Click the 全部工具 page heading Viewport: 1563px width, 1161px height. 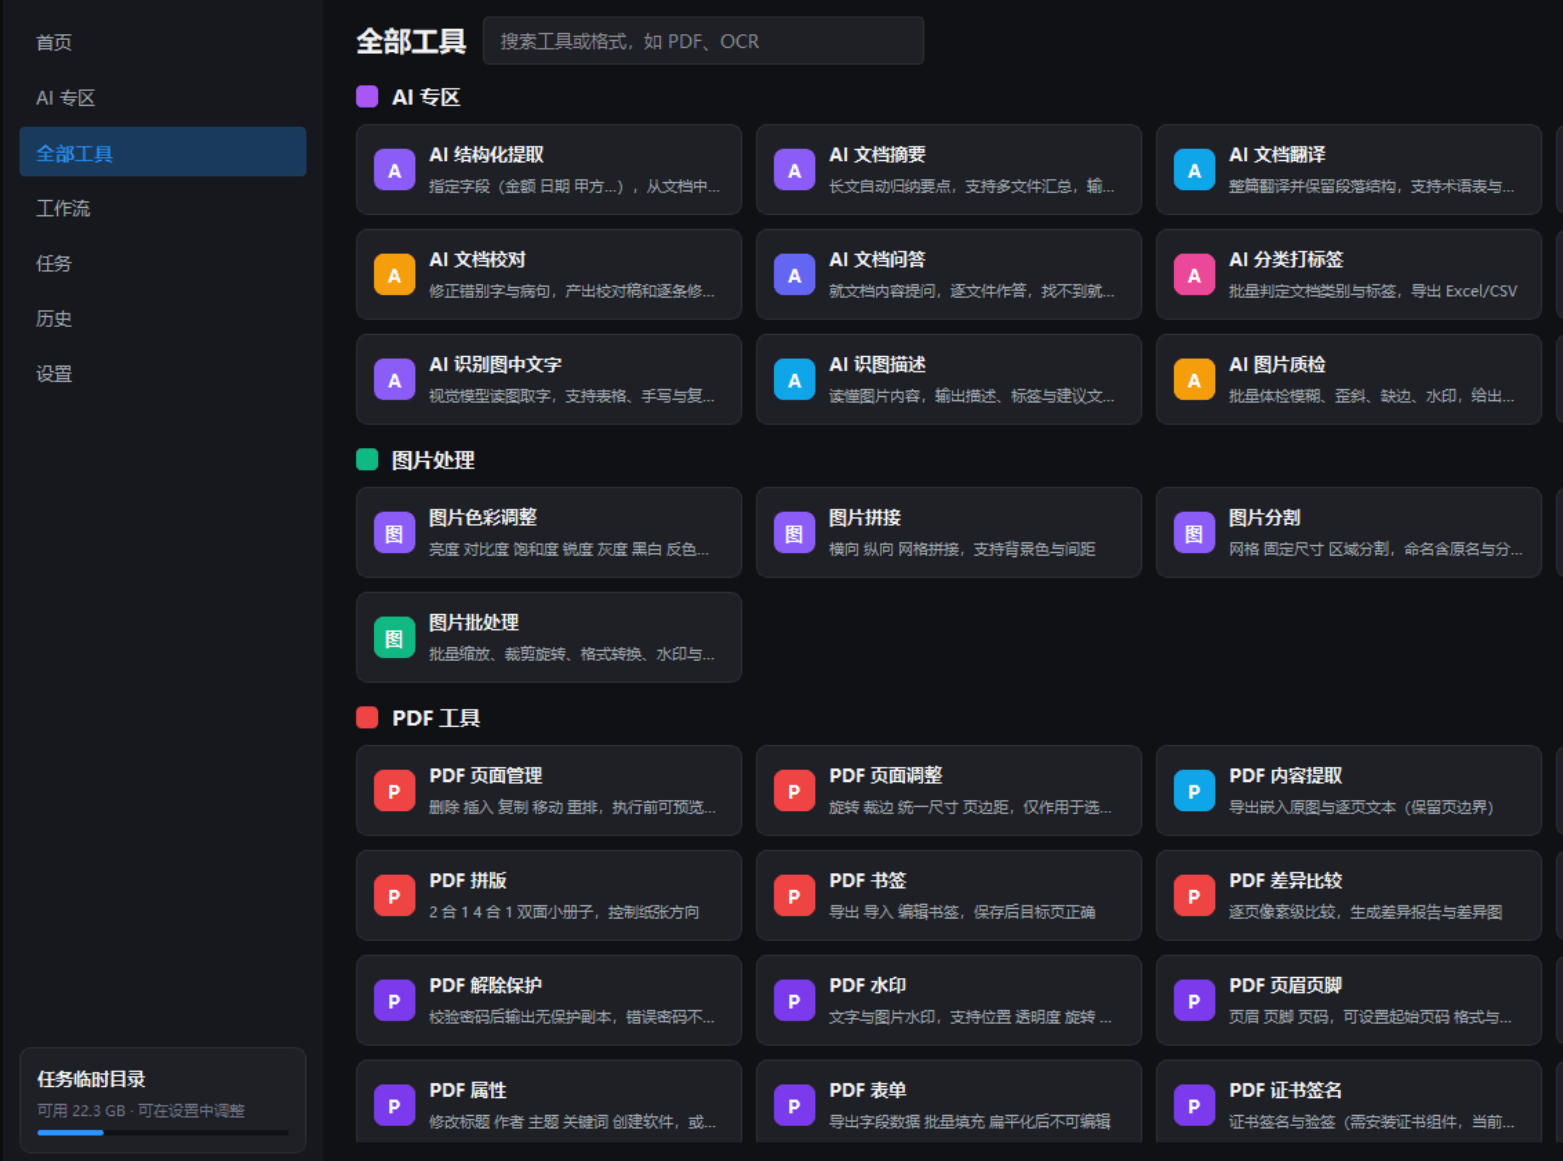411,41
